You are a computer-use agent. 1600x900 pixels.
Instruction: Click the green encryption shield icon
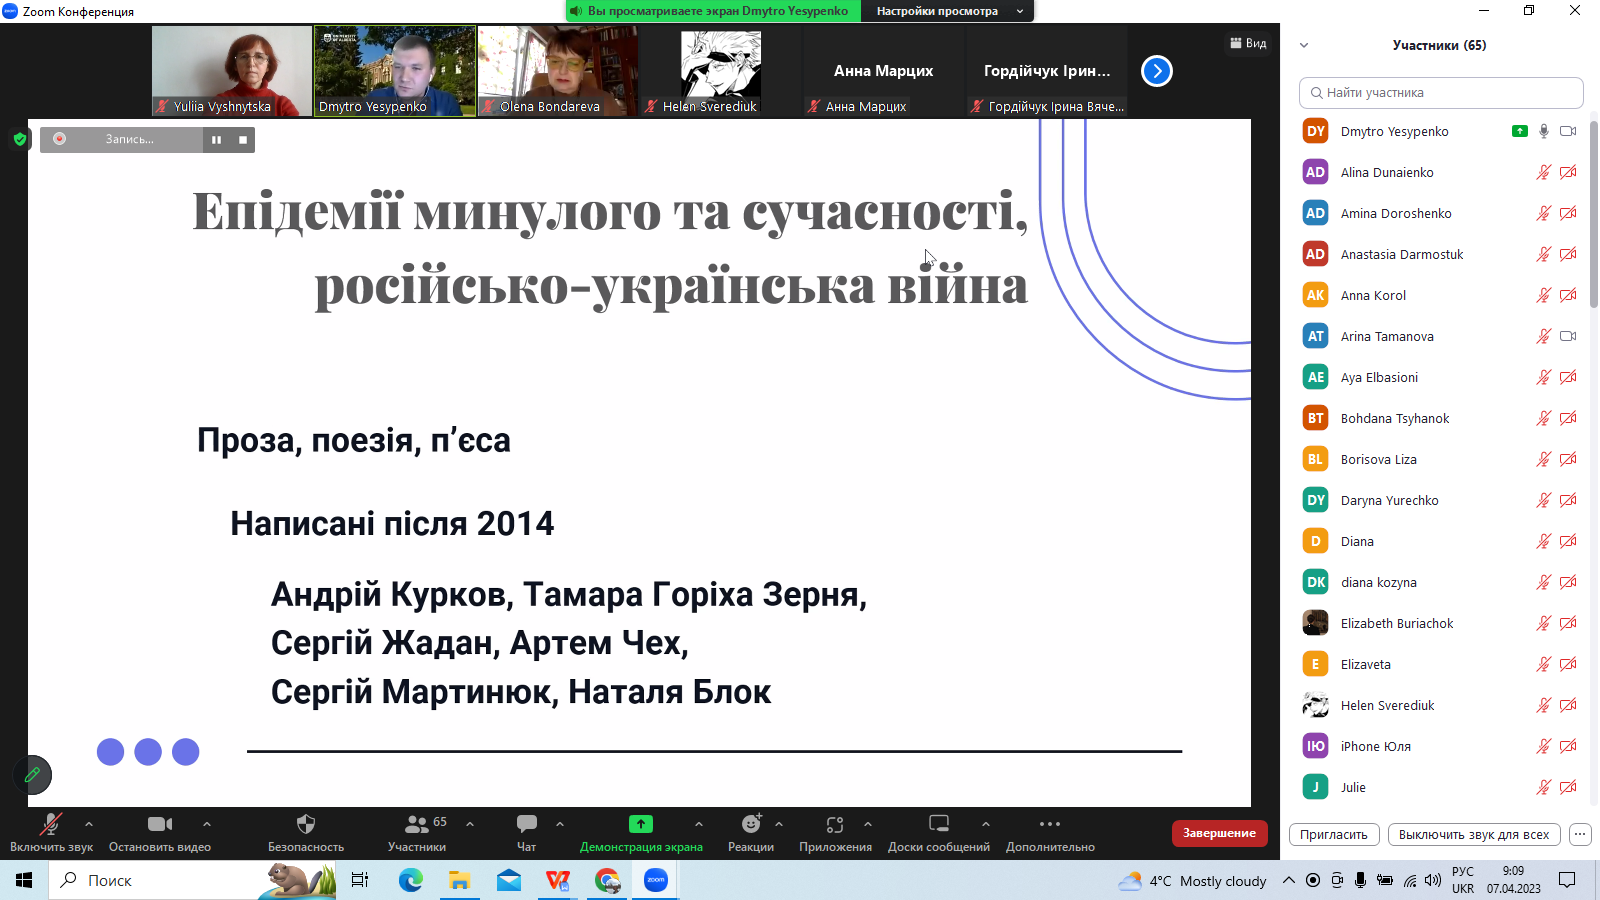[x=20, y=139]
